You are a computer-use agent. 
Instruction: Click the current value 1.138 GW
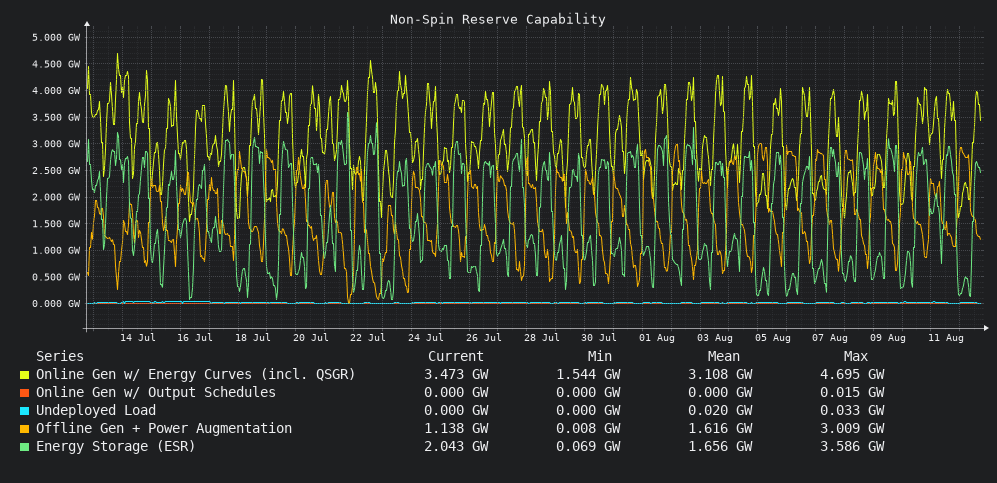[x=456, y=428]
